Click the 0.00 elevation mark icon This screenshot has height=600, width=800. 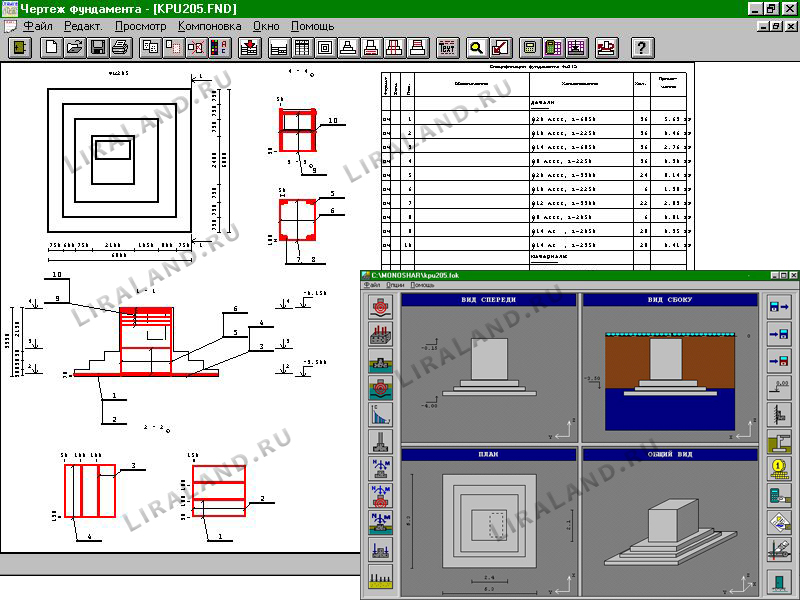pos(779,386)
